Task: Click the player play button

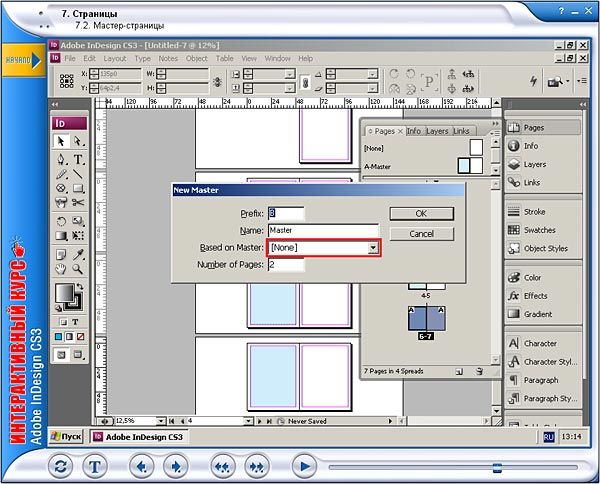Action: tap(305, 466)
